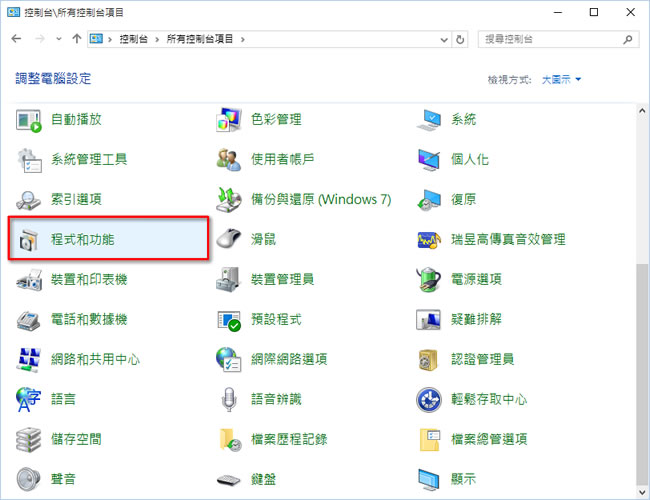
Task: Open the 滑鼠 mouse icon
Action: pyautogui.click(x=229, y=239)
